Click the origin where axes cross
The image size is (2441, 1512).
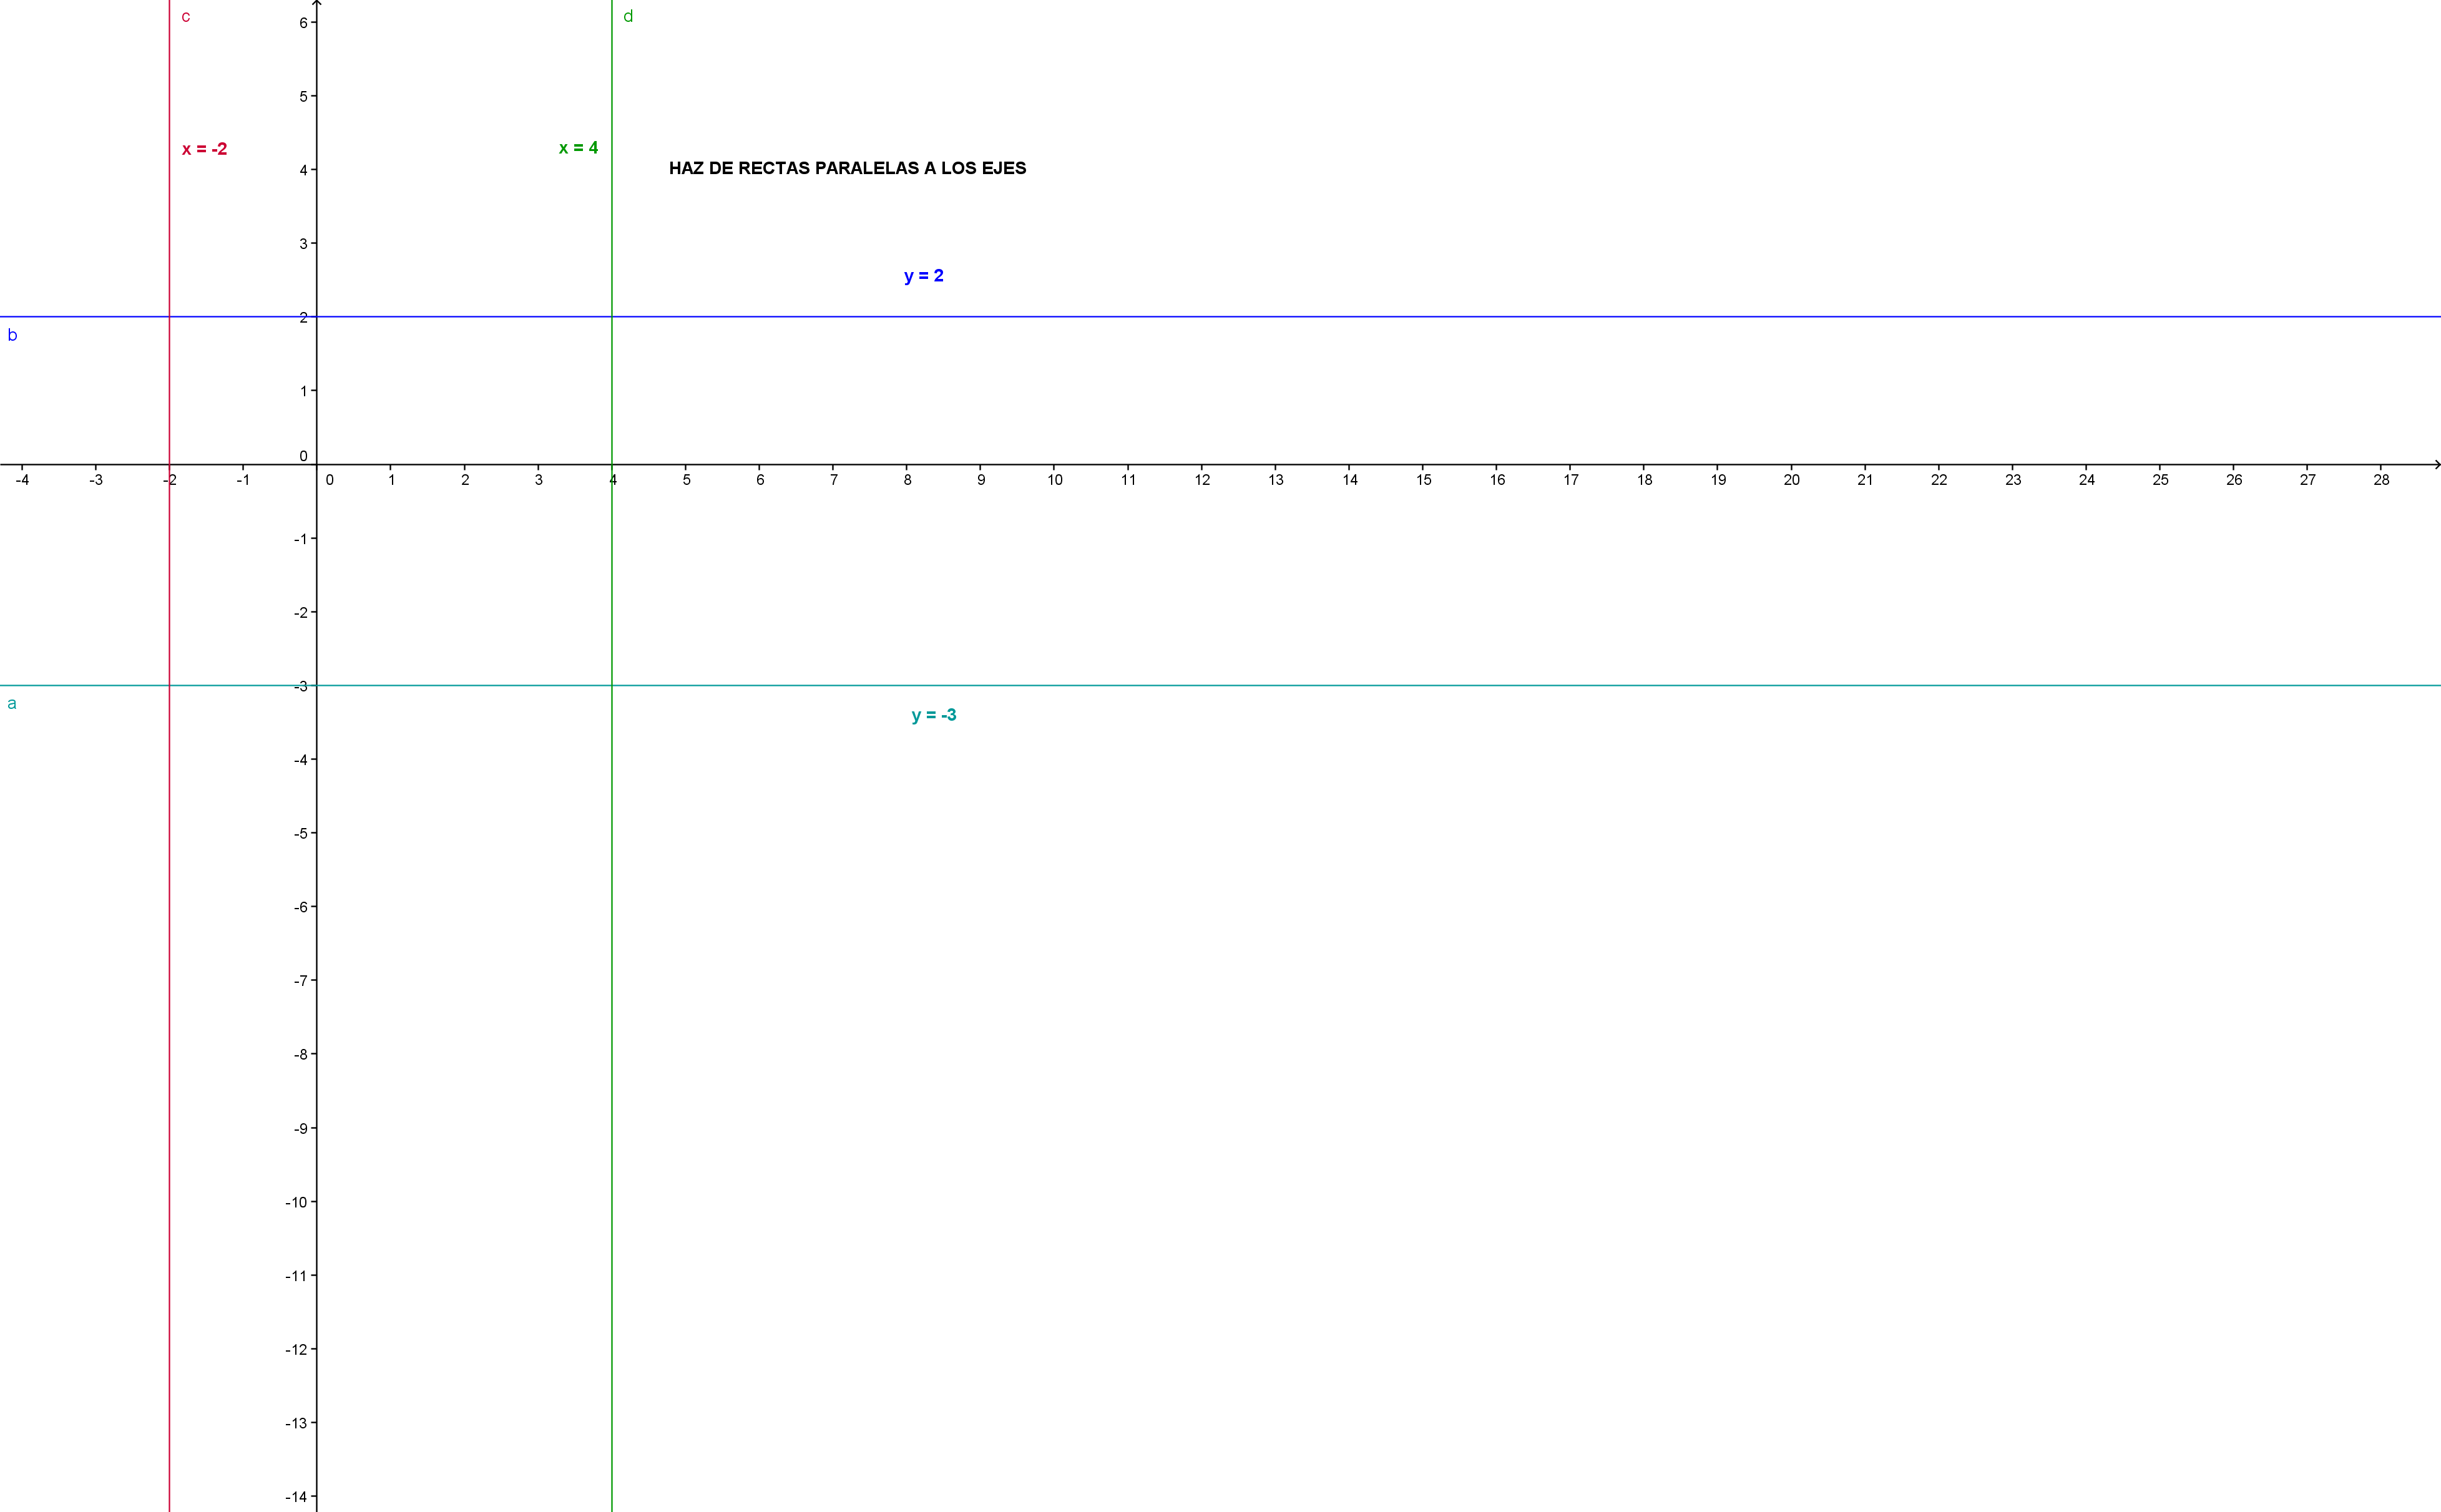(x=317, y=464)
